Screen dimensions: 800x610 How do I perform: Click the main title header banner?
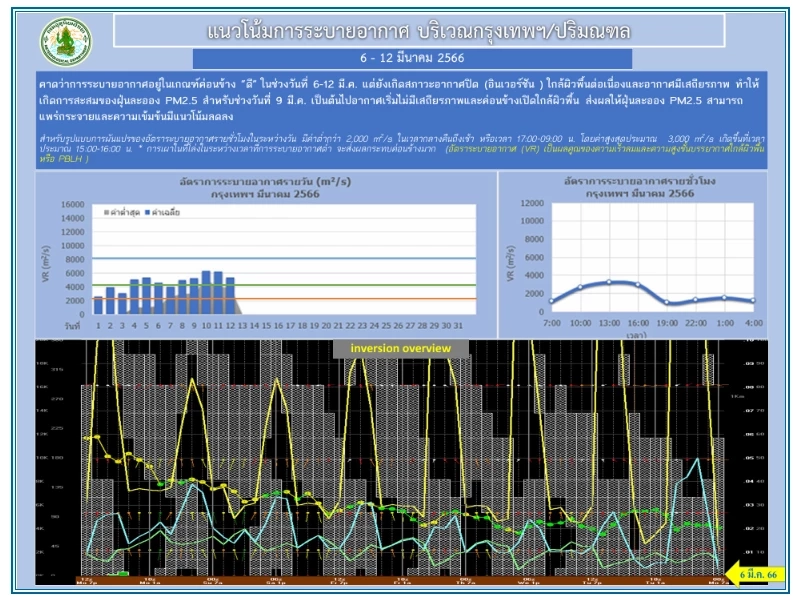click(x=419, y=30)
